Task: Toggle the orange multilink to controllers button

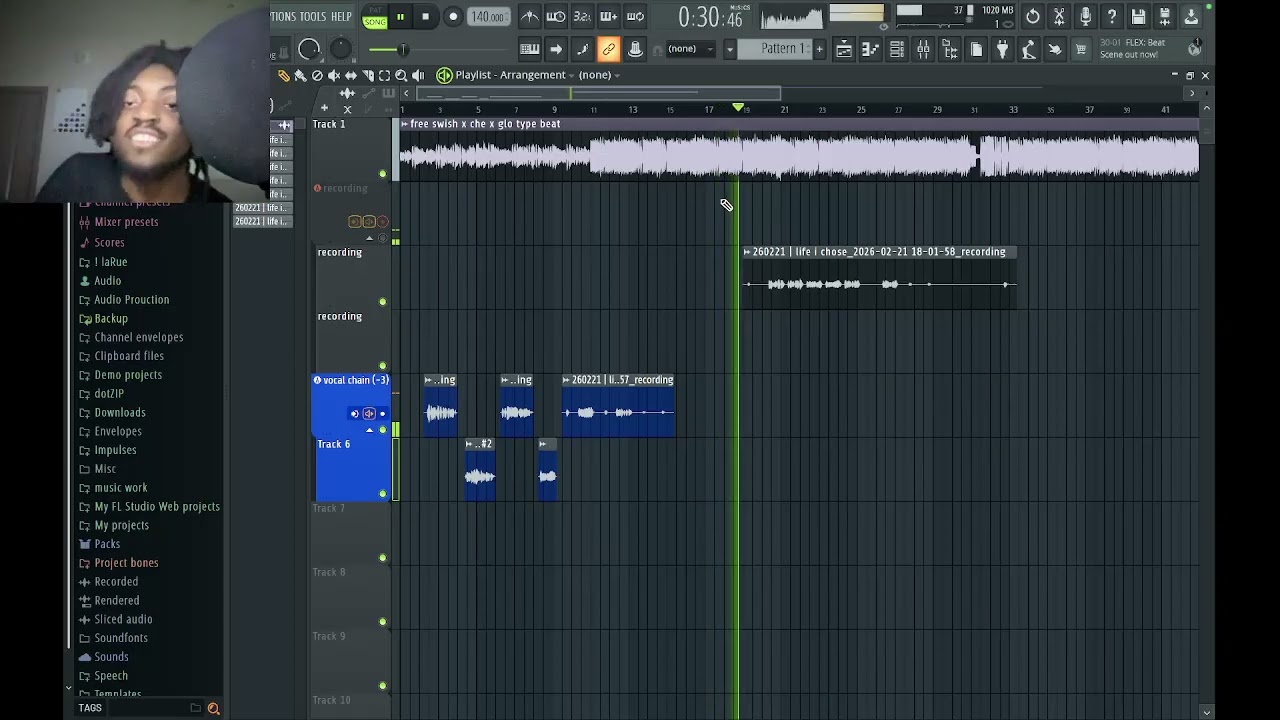Action: [609, 49]
